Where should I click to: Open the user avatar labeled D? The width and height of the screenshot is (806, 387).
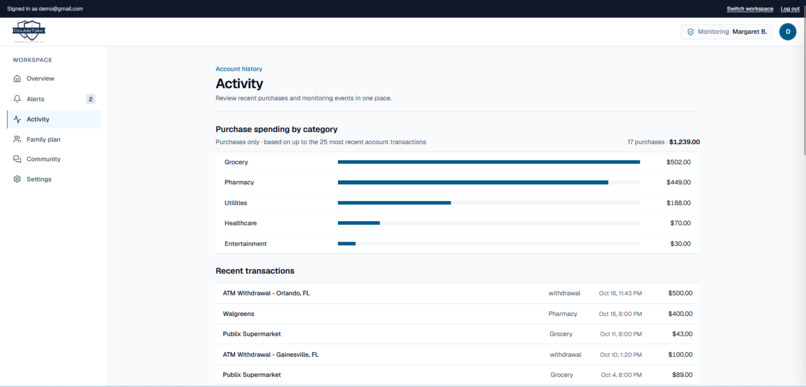tap(787, 31)
